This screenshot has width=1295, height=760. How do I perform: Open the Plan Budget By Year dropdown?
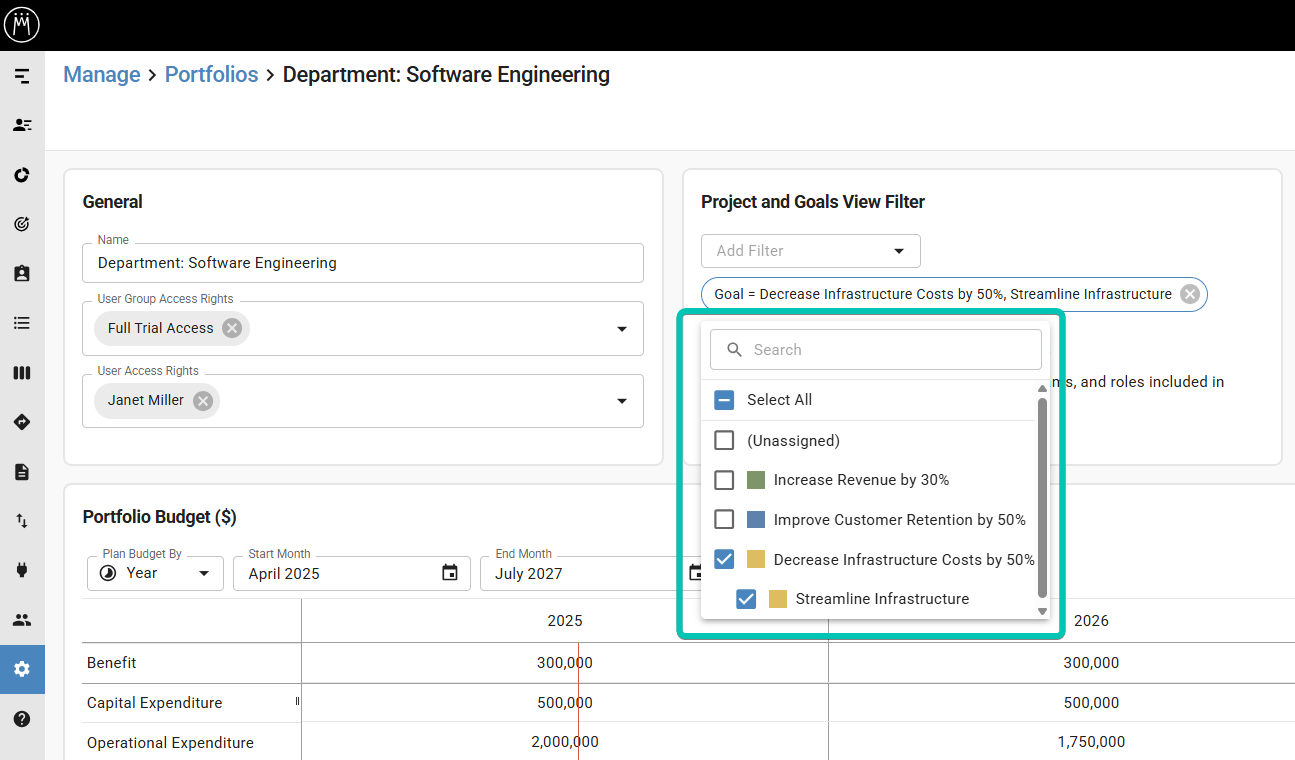coord(155,573)
